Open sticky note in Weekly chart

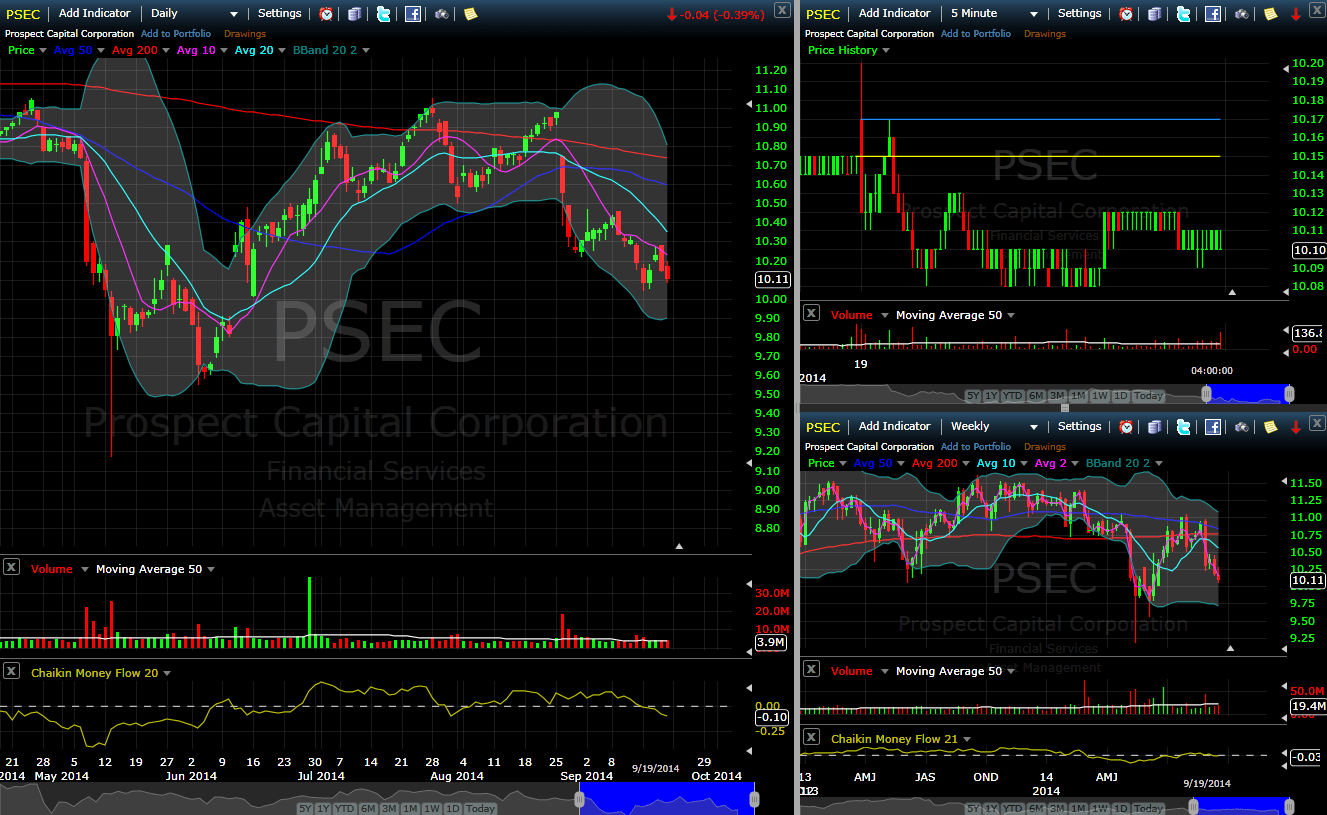[1270, 427]
